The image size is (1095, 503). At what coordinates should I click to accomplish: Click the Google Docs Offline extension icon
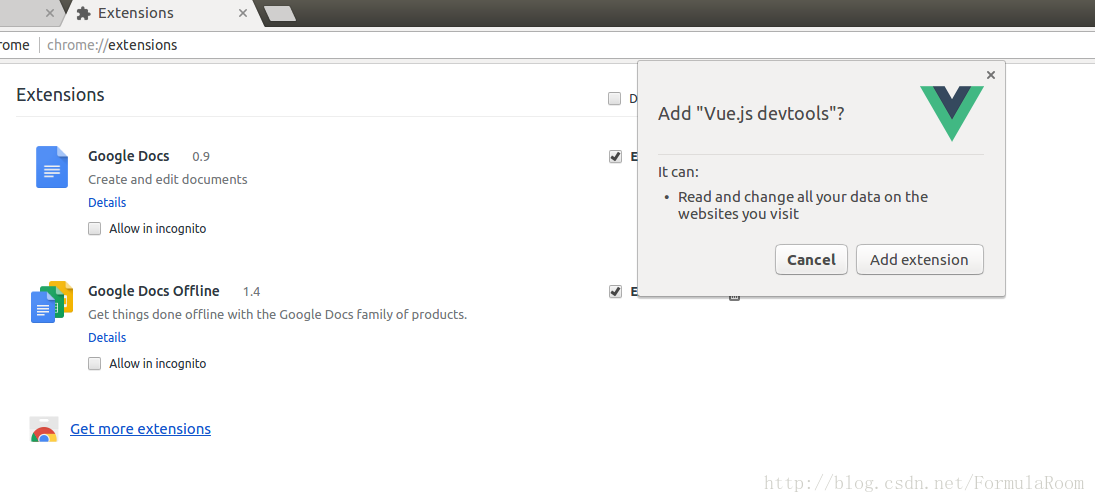(52, 302)
